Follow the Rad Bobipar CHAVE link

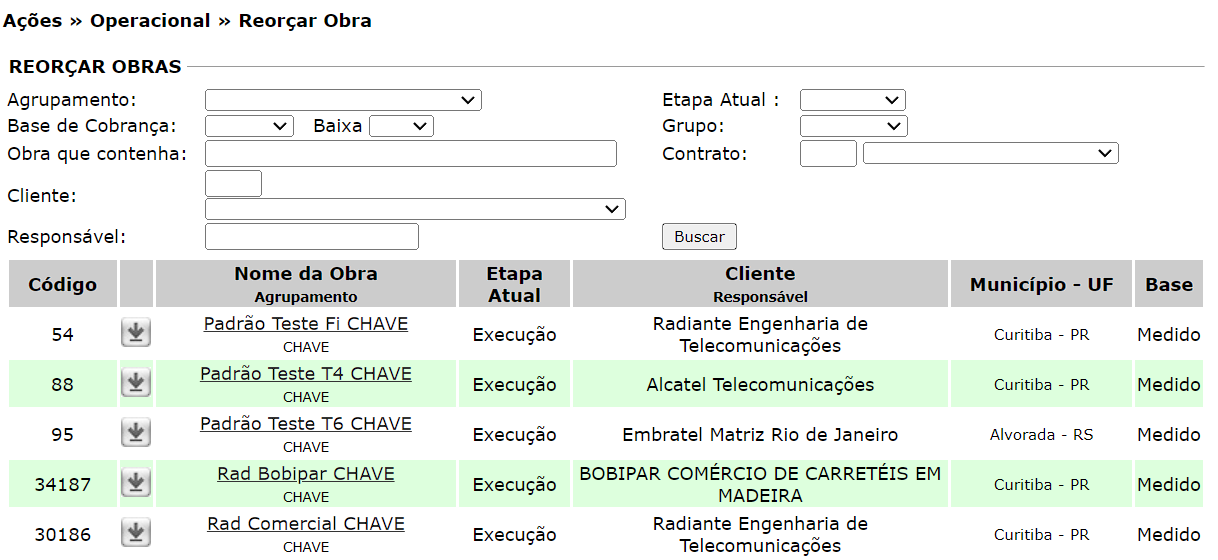[306, 474]
